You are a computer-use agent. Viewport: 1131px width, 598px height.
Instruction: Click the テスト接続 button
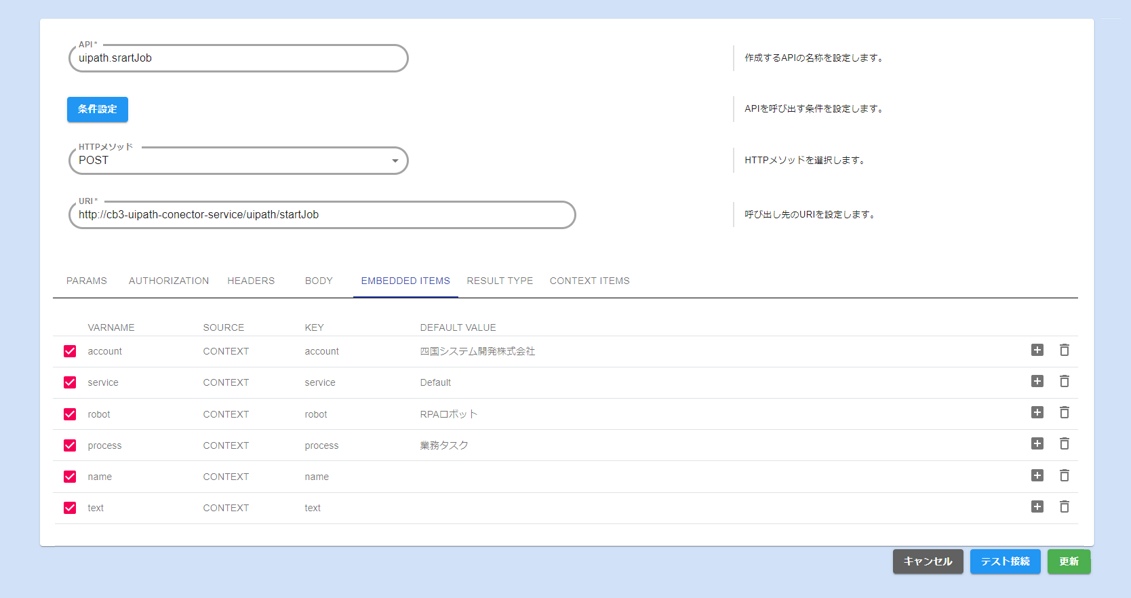1005,561
